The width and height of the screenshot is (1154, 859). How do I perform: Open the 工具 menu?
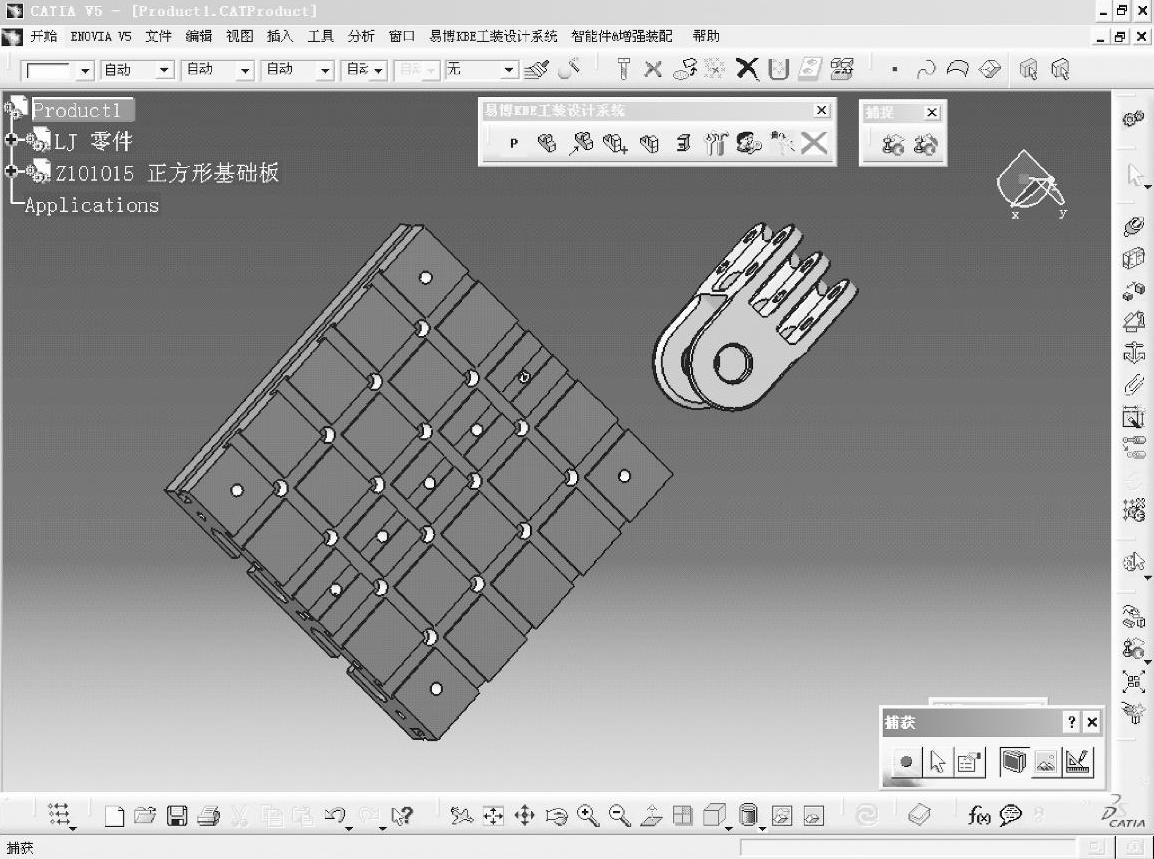pos(320,36)
